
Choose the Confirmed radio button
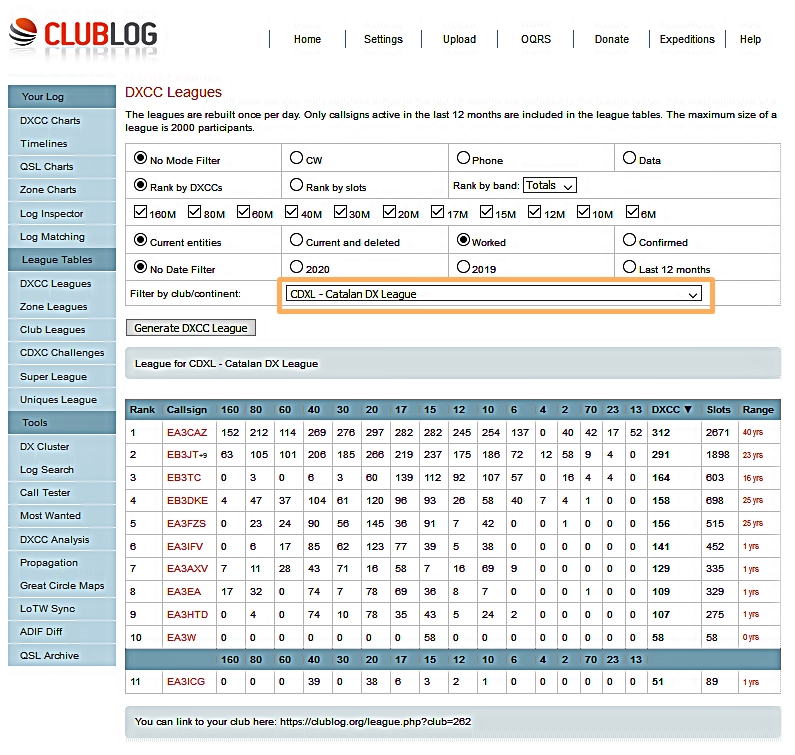click(629, 241)
